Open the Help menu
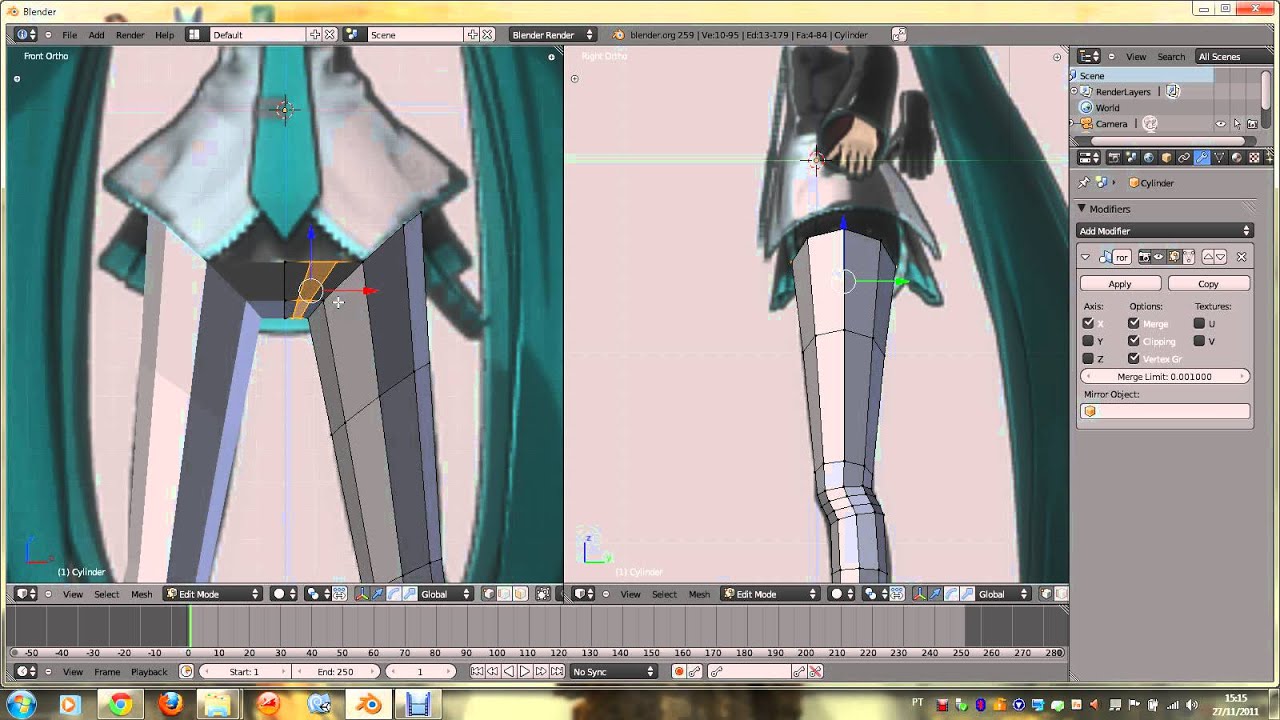Image resolution: width=1280 pixels, height=720 pixels. click(164, 35)
